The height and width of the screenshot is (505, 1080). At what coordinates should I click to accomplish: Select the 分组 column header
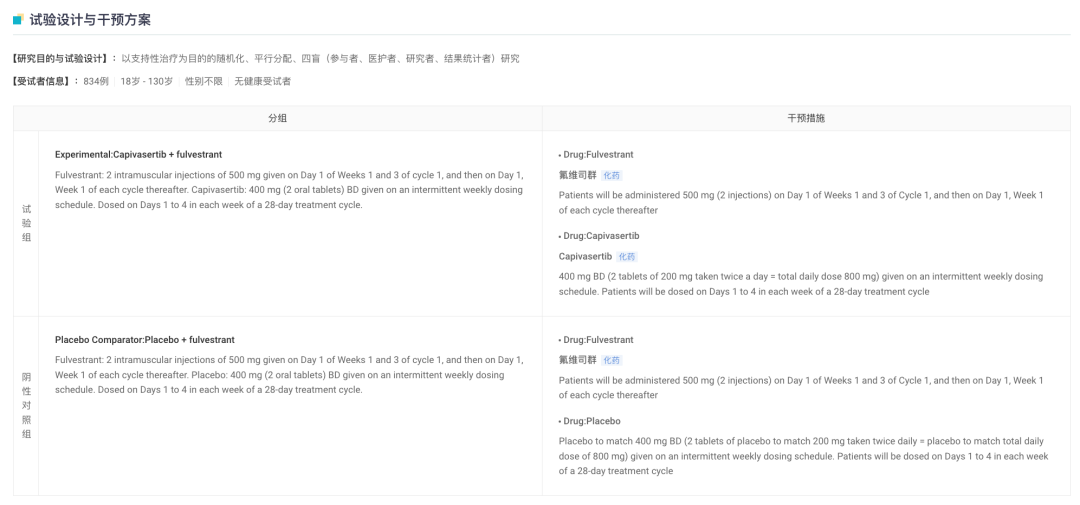(x=277, y=118)
